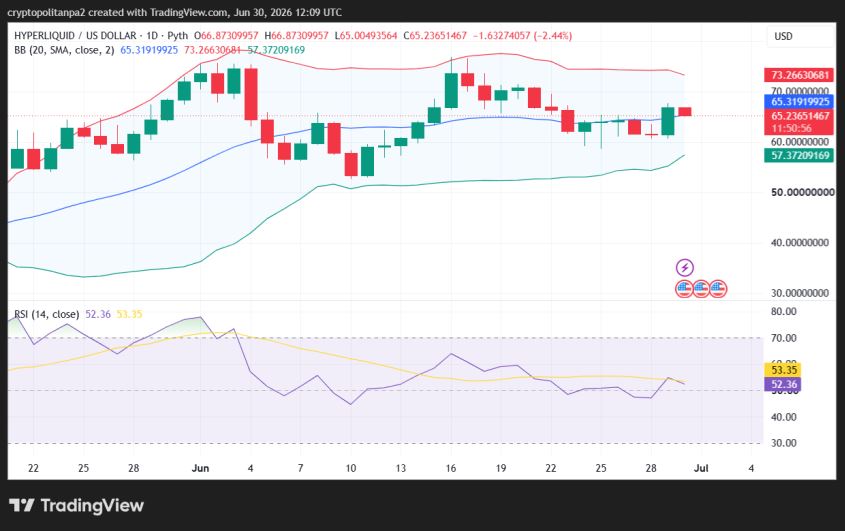This screenshot has height=531, width=845.
Task: Click the latest red candle at chart's right edge
Action: pyautogui.click(x=685, y=112)
